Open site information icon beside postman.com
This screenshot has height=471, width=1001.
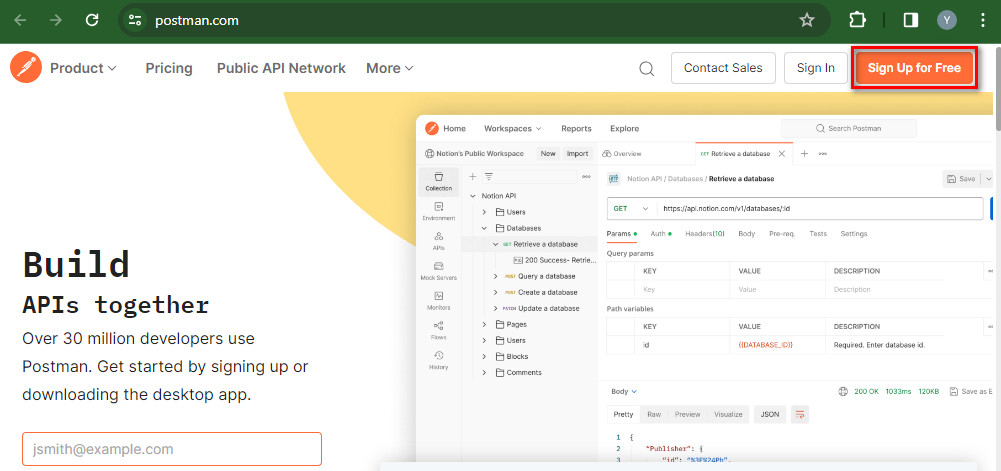click(x=135, y=20)
